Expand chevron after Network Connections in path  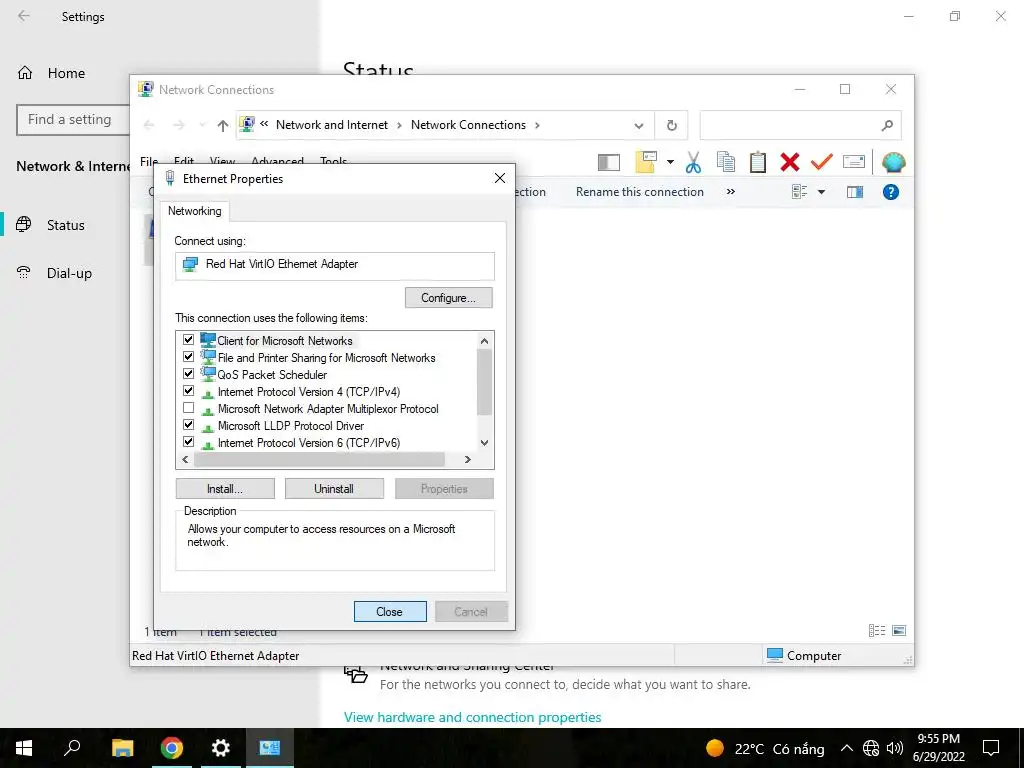point(537,125)
